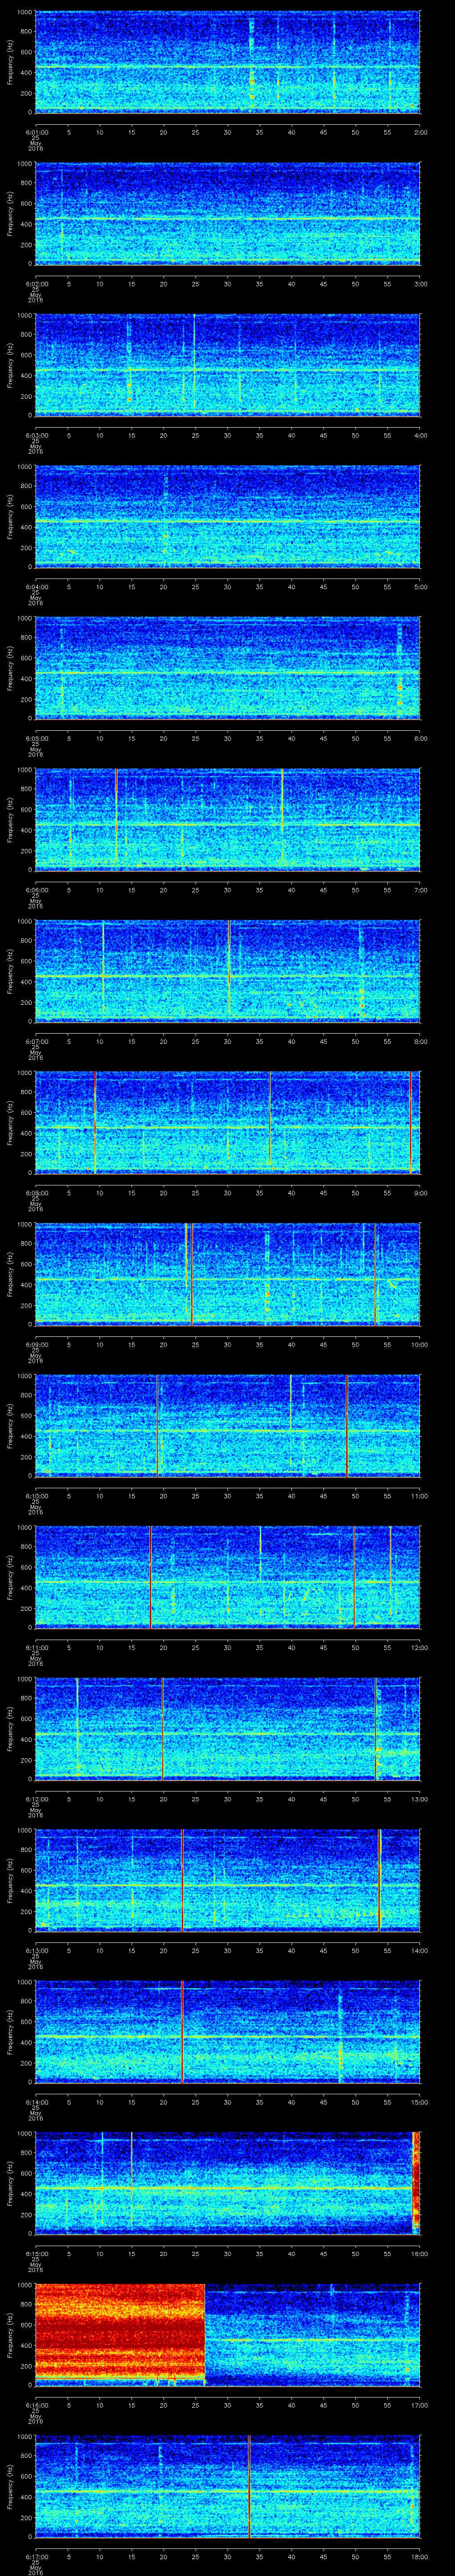Select the spectrogram panel starting at 6:02:00
Image resolution: width=455 pixels, height=2576 pixels.
(227, 213)
